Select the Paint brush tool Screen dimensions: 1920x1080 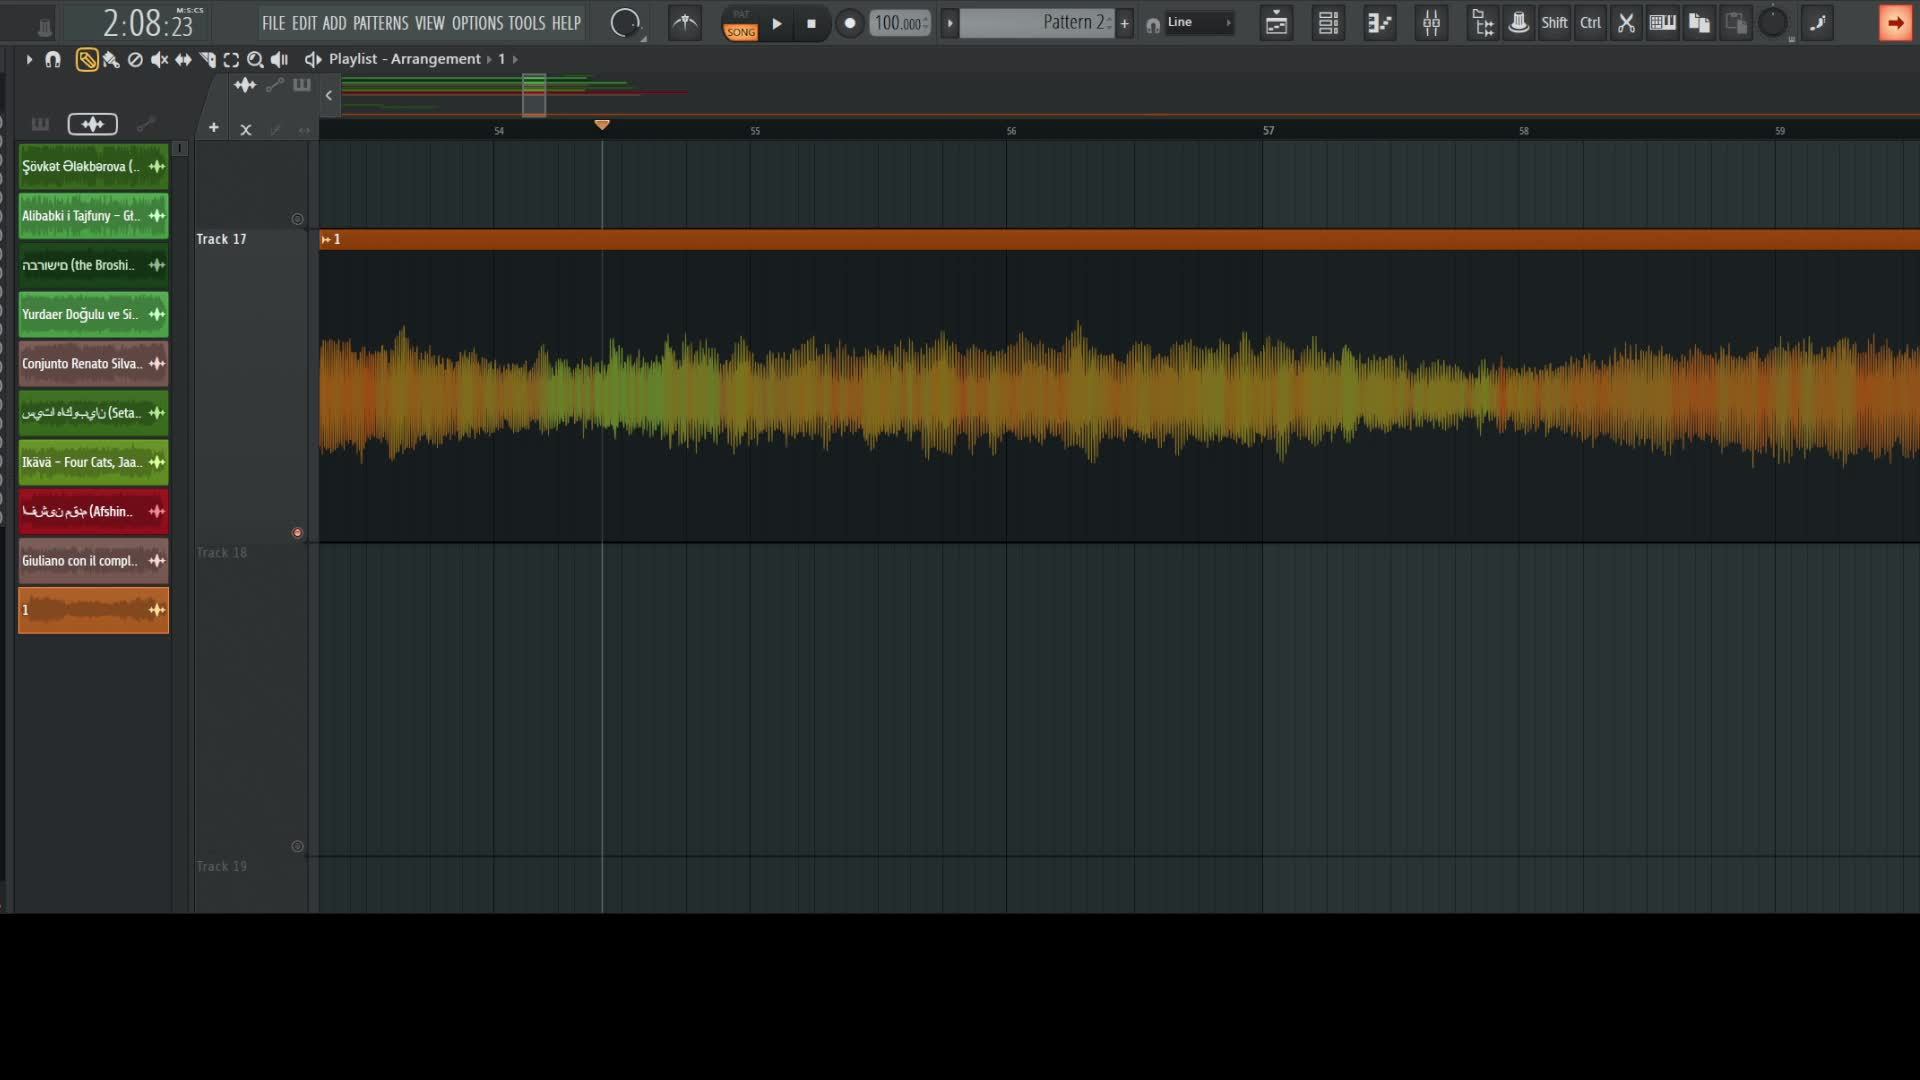111,60
